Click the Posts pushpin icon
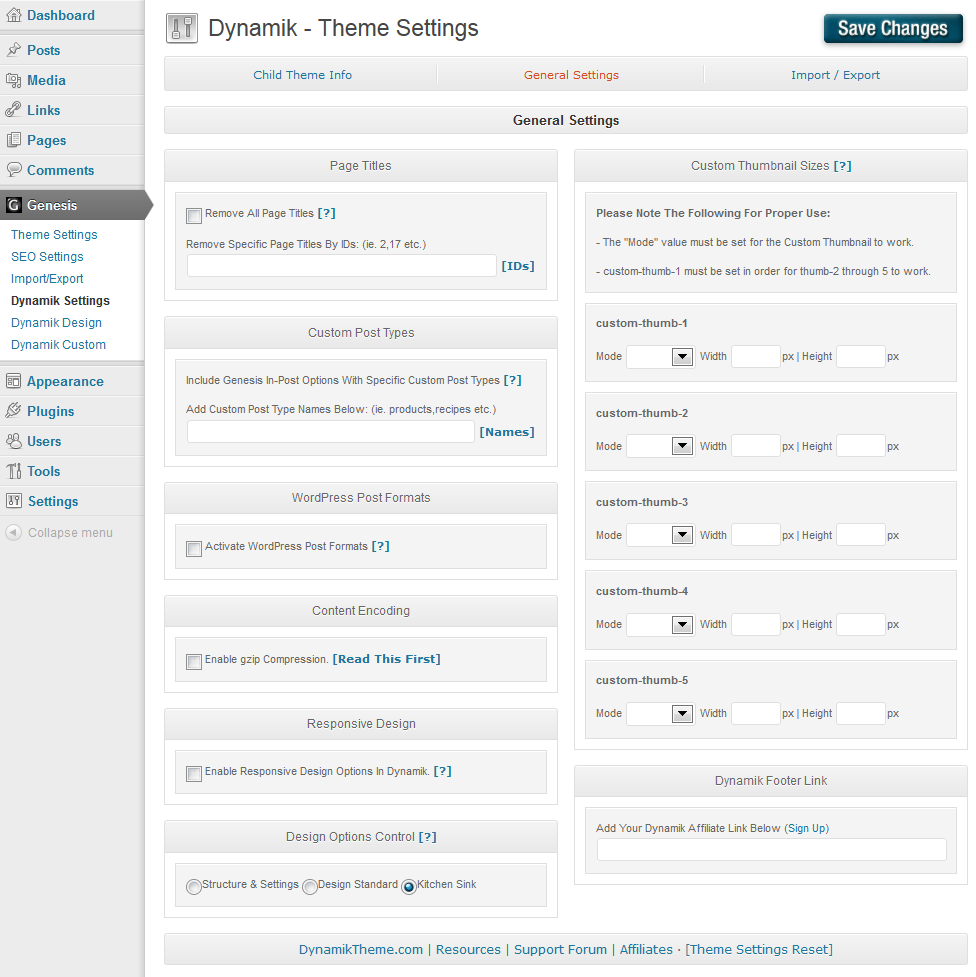This screenshot has height=977, width=976. [14, 50]
